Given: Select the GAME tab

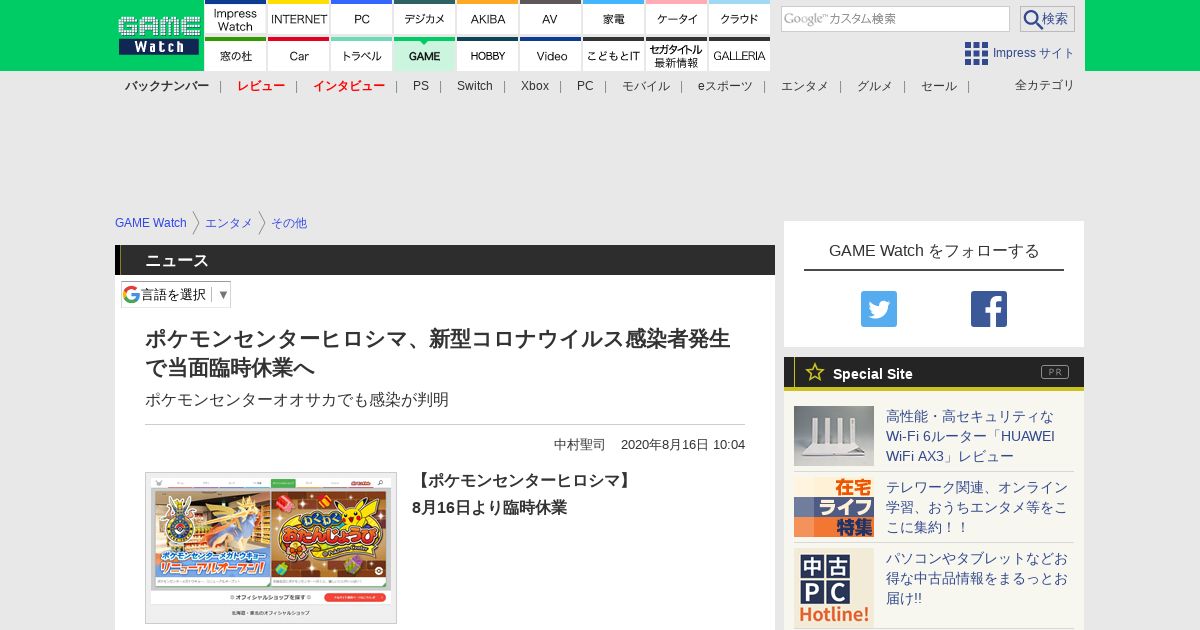Looking at the screenshot, I should coord(425,54).
